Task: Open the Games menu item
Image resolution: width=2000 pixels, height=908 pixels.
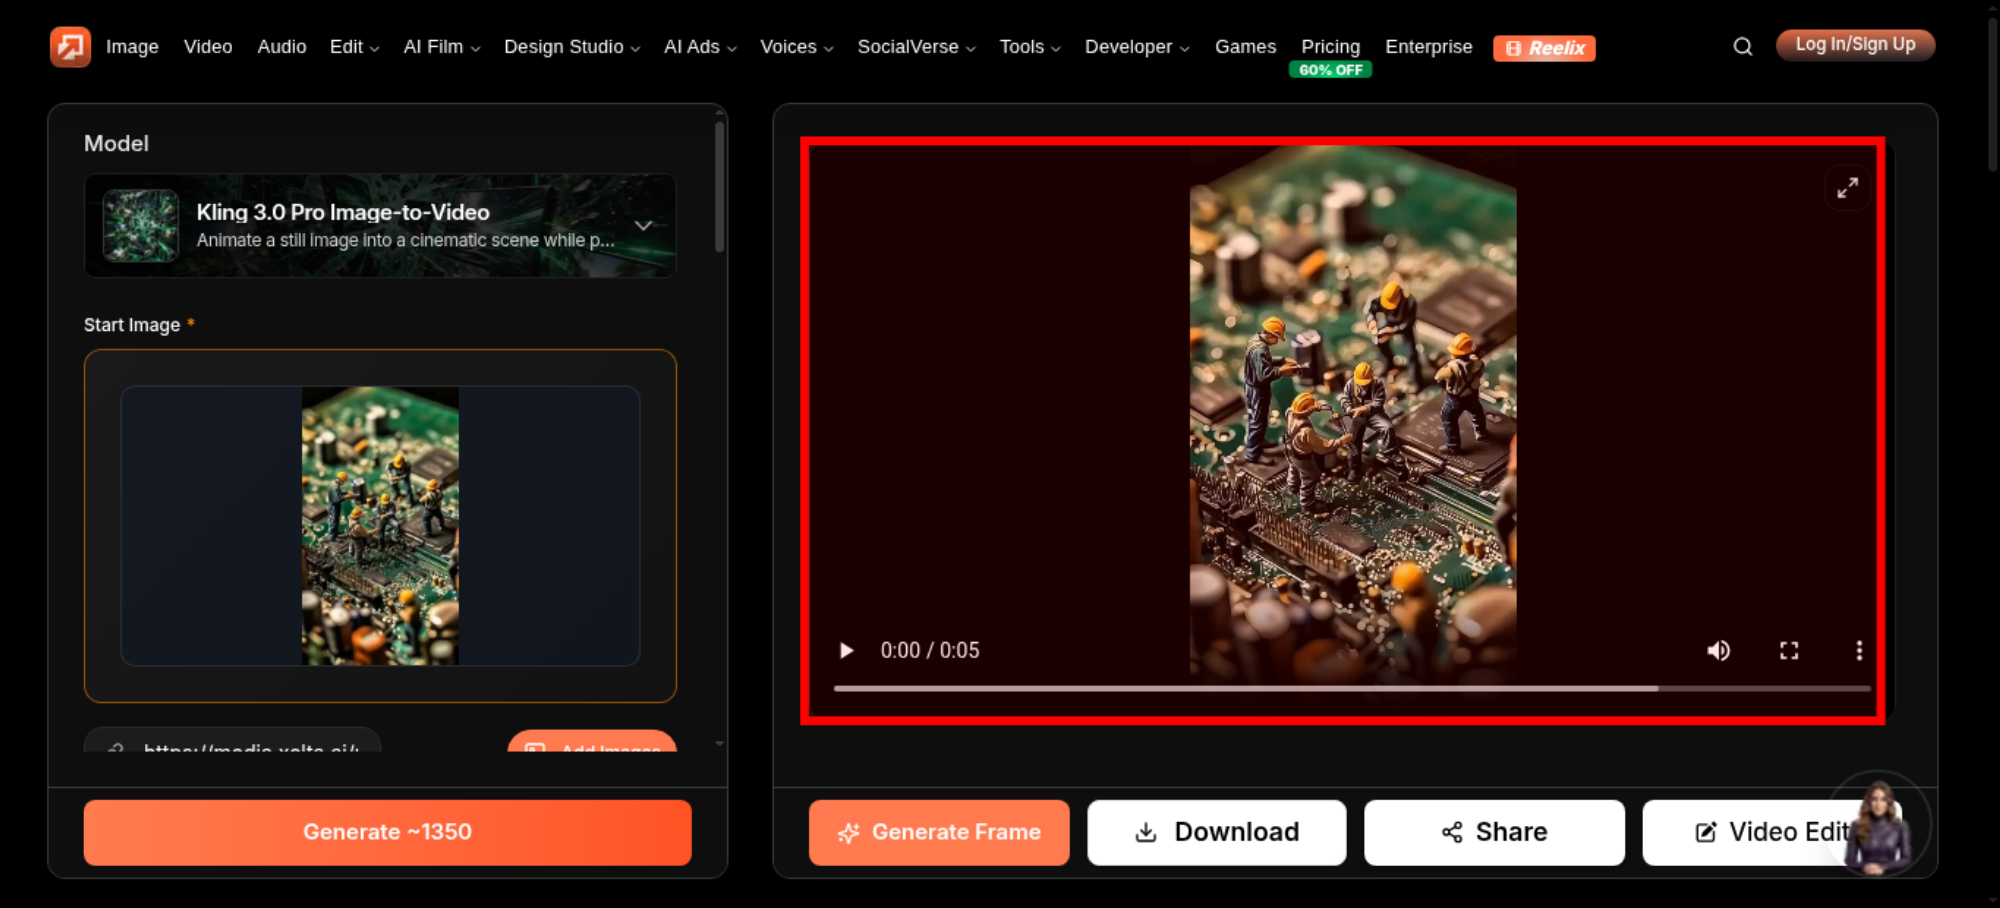Action: point(1245,47)
